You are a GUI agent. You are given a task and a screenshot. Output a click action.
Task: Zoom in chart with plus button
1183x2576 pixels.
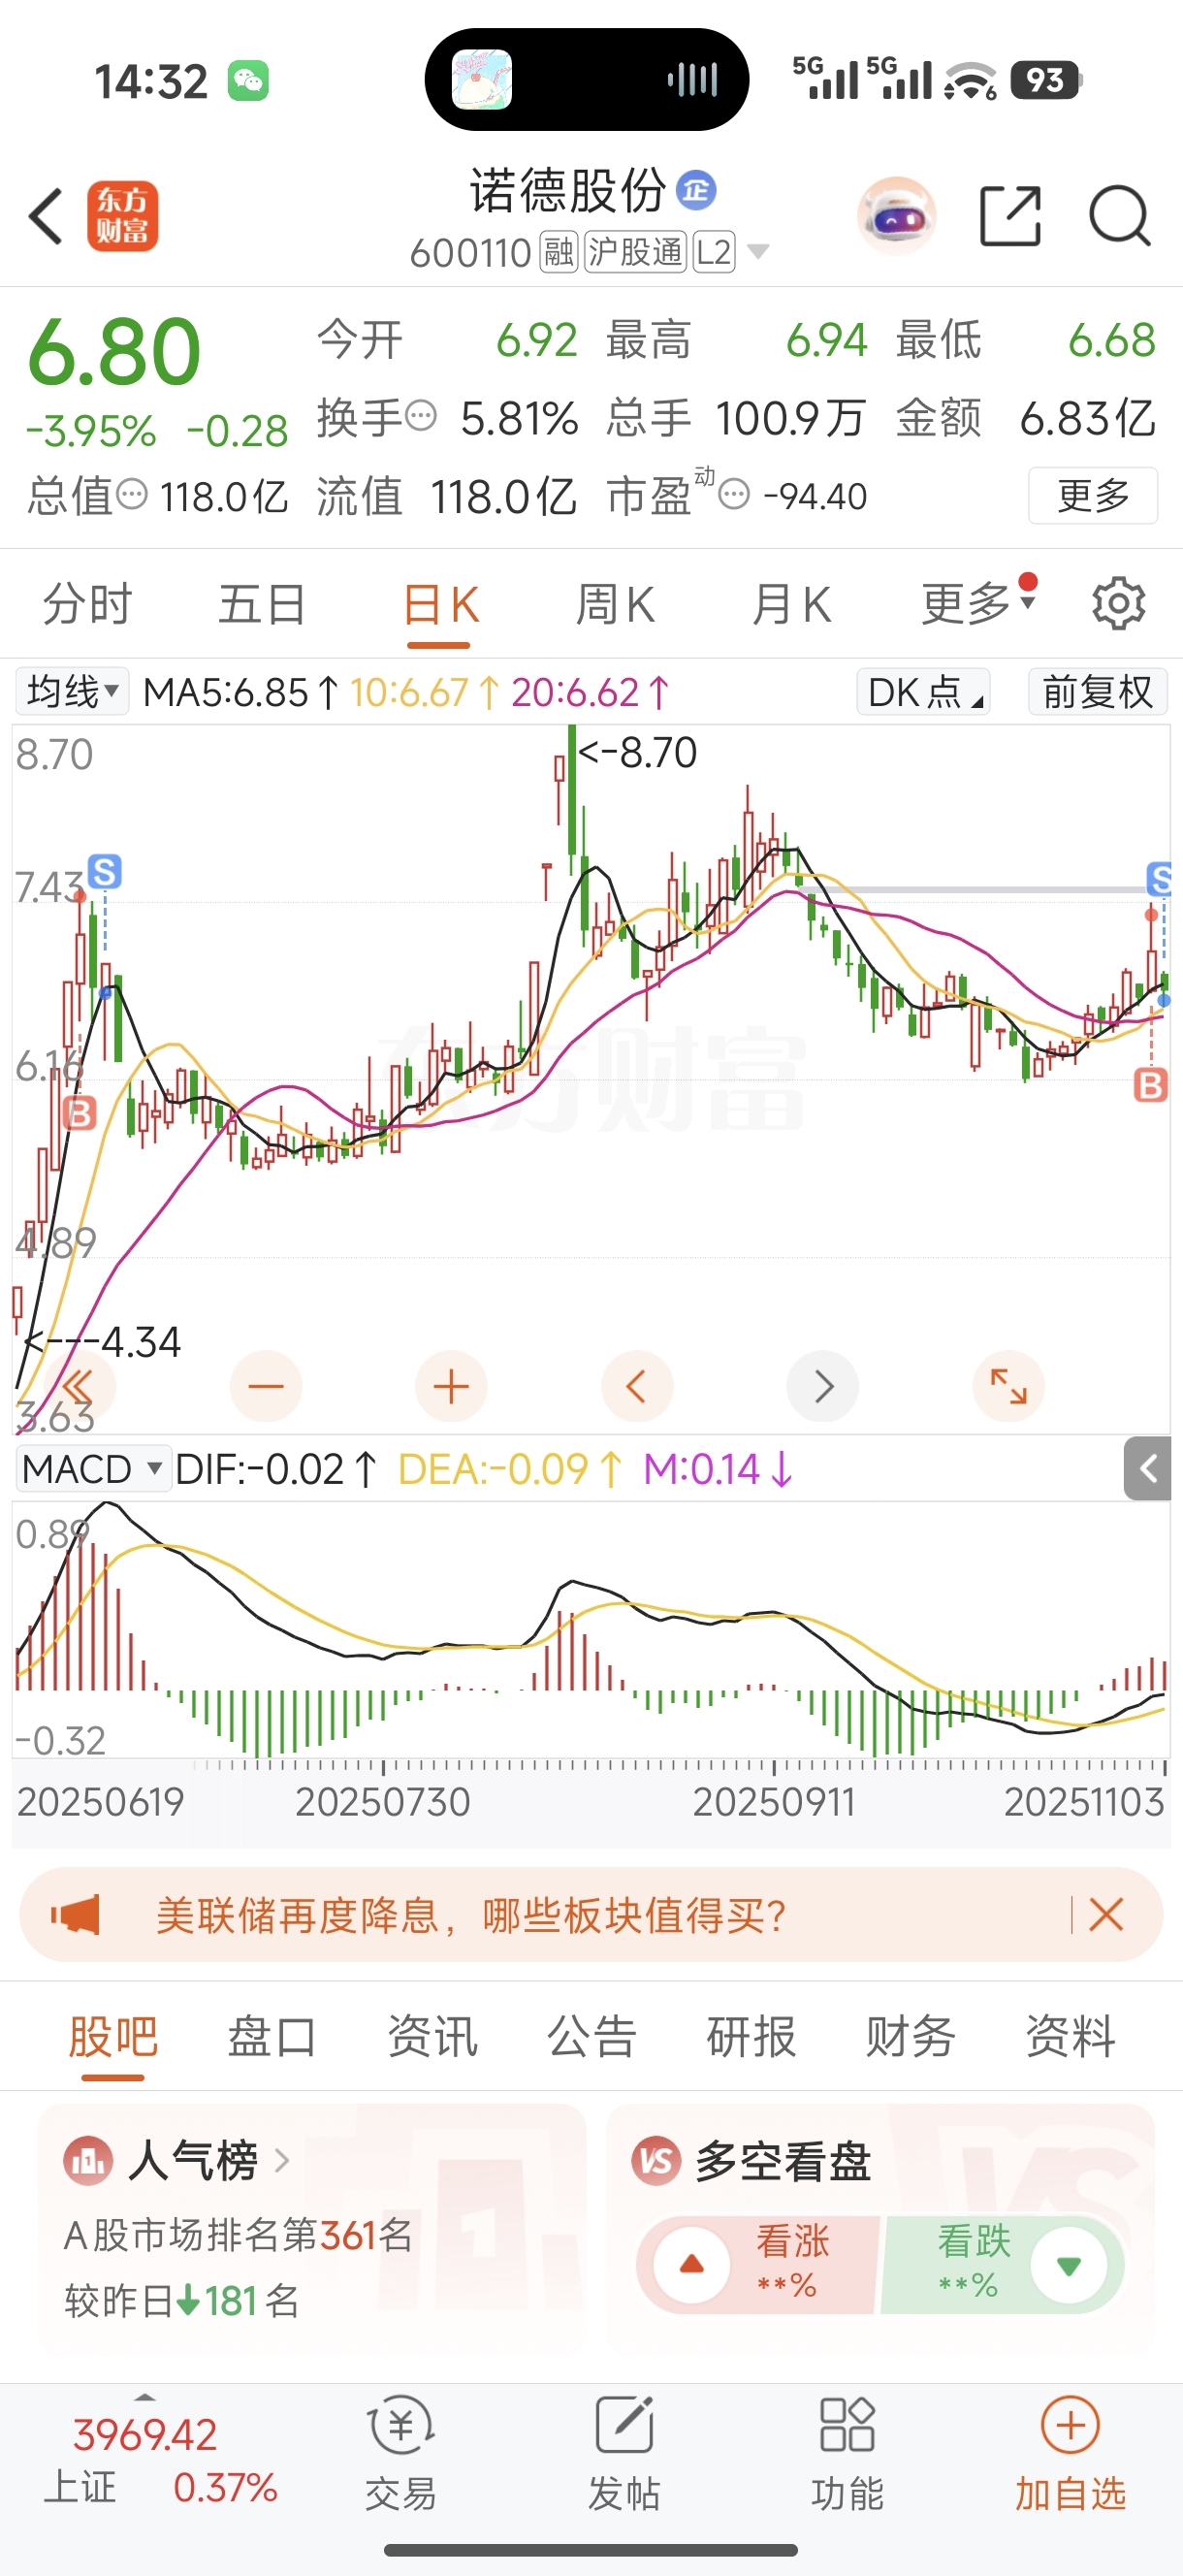[451, 1386]
